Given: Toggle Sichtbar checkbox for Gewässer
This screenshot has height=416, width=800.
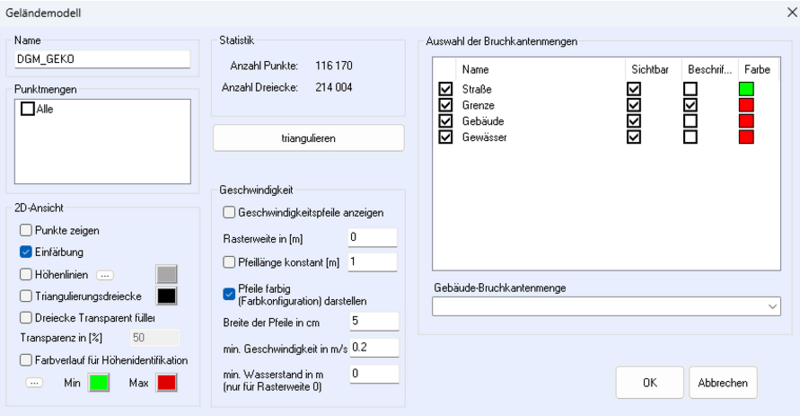Looking at the screenshot, I should pos(634,137).
